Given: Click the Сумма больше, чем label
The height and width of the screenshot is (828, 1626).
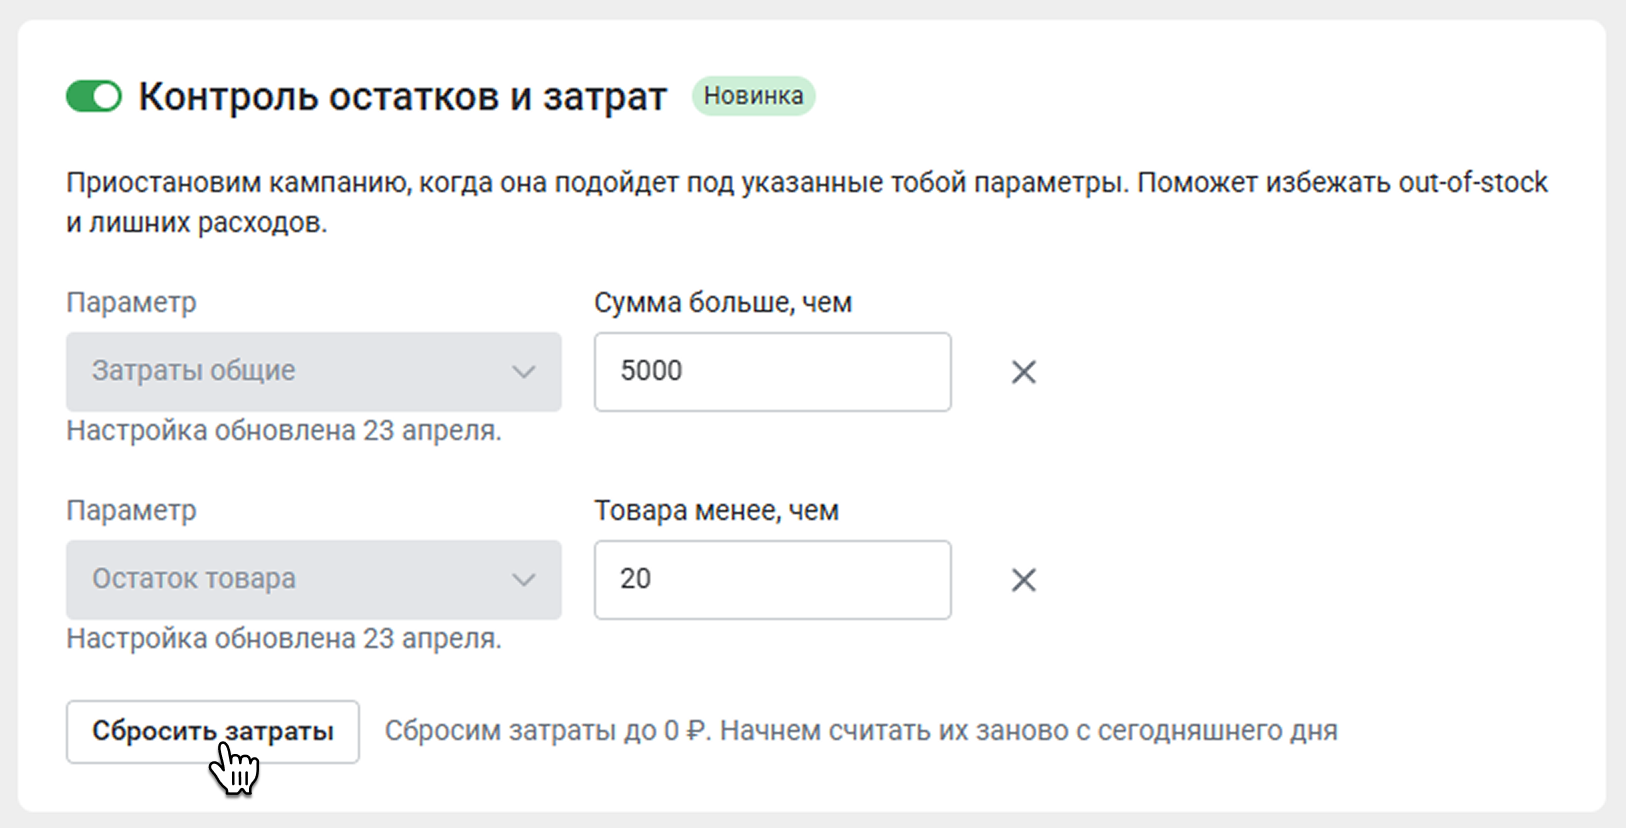Looking at the screenshot, I should coord(723,303).
